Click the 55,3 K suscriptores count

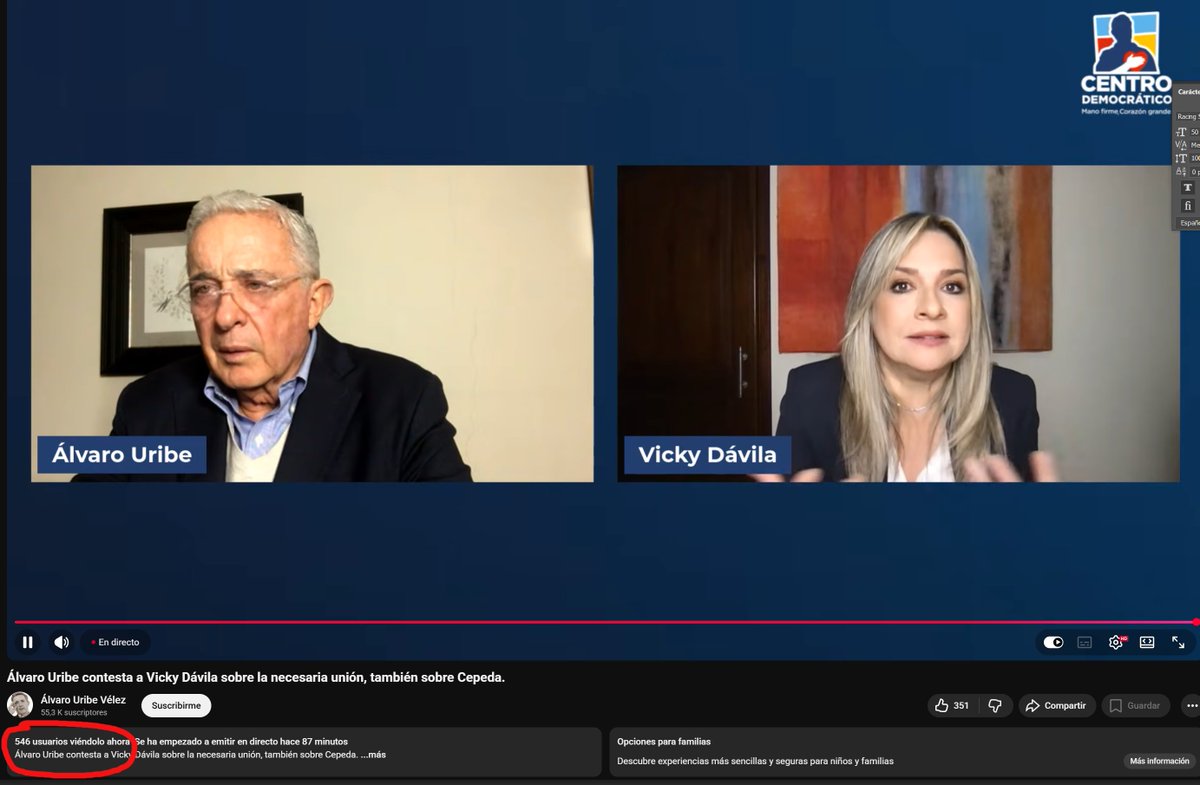(74, 713)
